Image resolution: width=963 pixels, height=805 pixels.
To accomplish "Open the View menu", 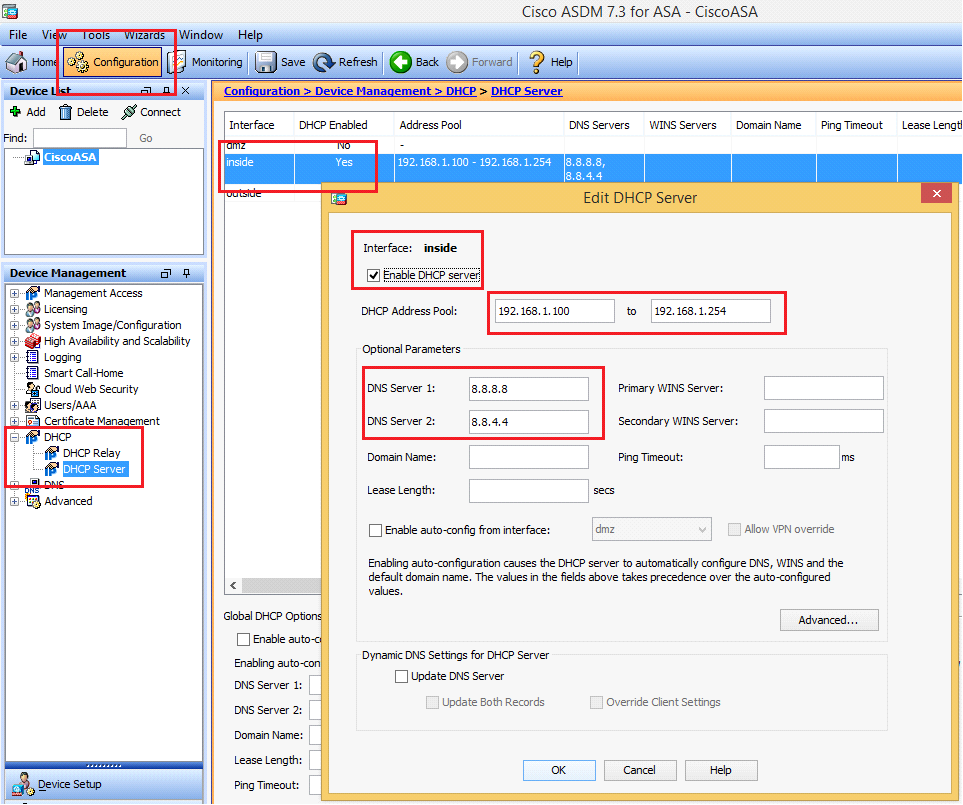I will click(54, 35).
